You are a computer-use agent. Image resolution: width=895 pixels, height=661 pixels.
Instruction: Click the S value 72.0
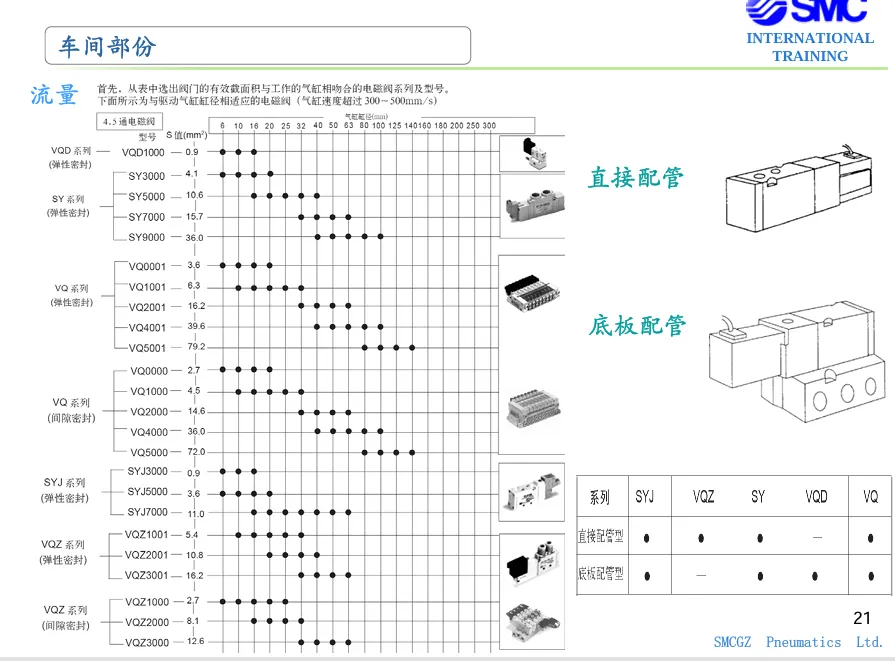point(196,452)
